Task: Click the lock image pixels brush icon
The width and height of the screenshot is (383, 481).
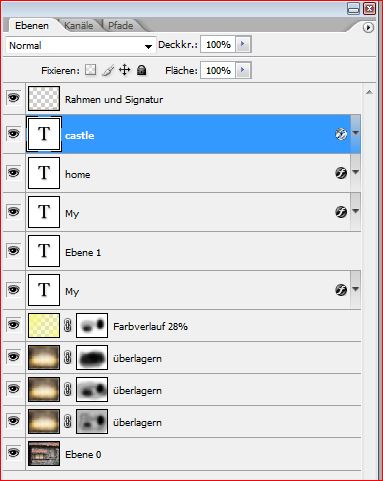Action: (x=108, y=70)
